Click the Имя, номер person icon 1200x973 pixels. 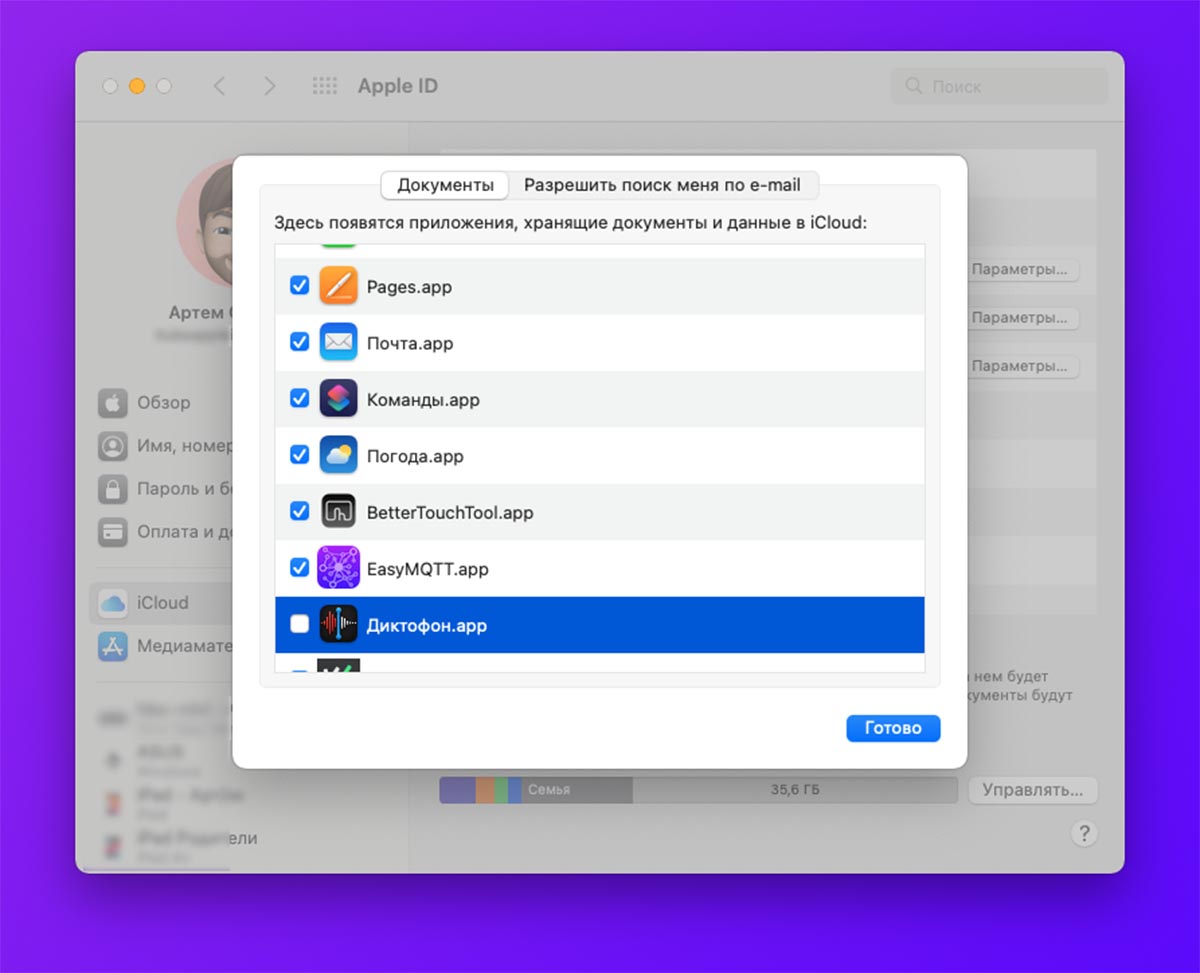click(x=113, y=446)
